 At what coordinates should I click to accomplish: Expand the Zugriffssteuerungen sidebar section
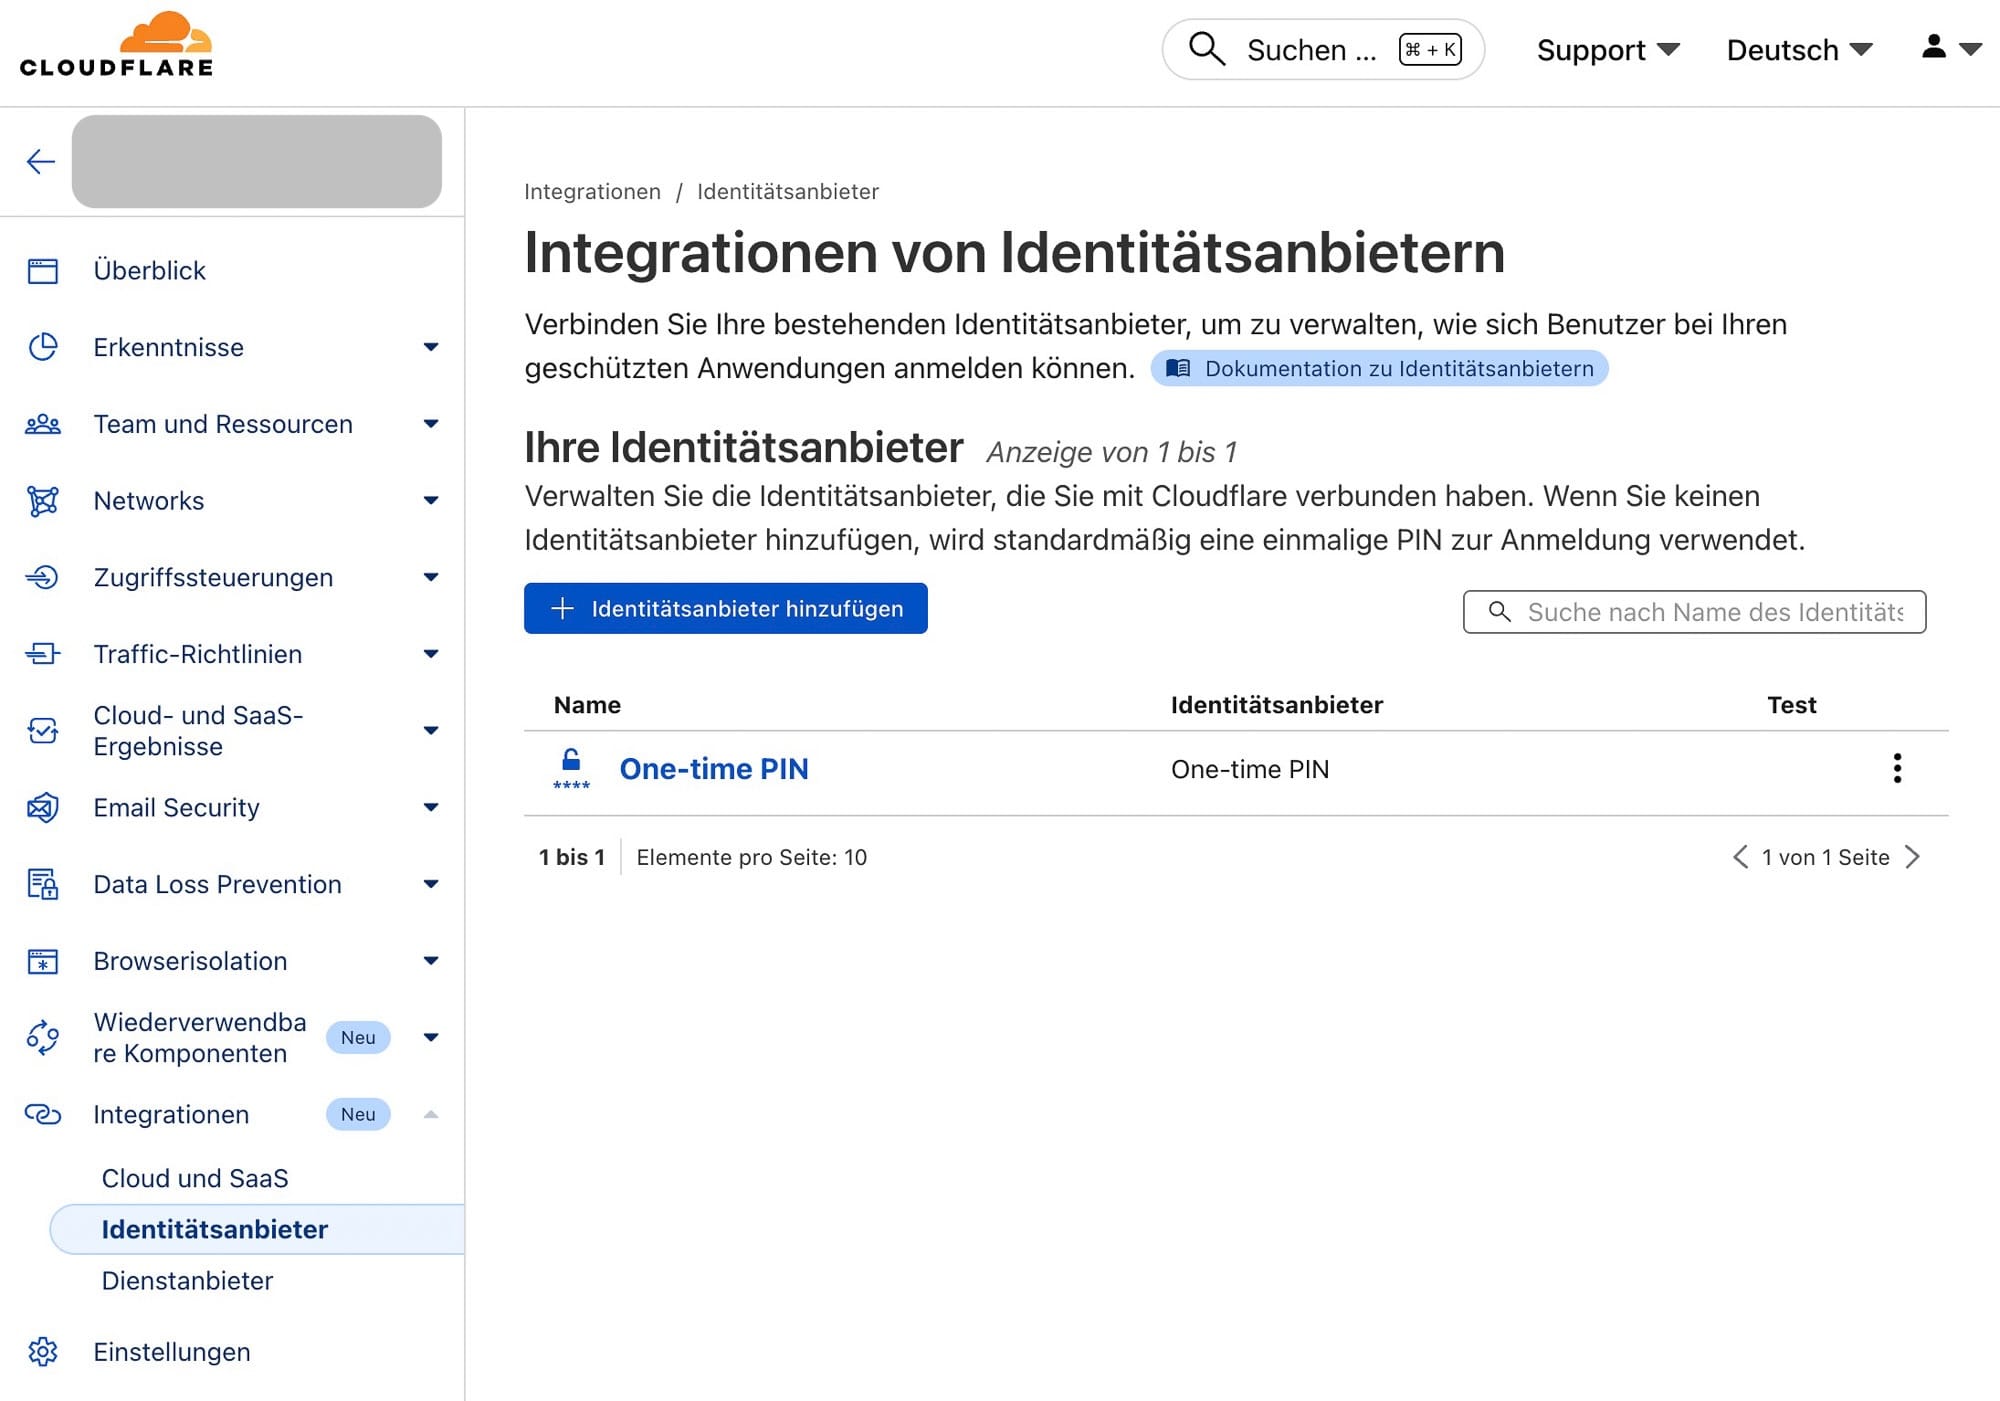pyautogui.click(x=430, y=577)
